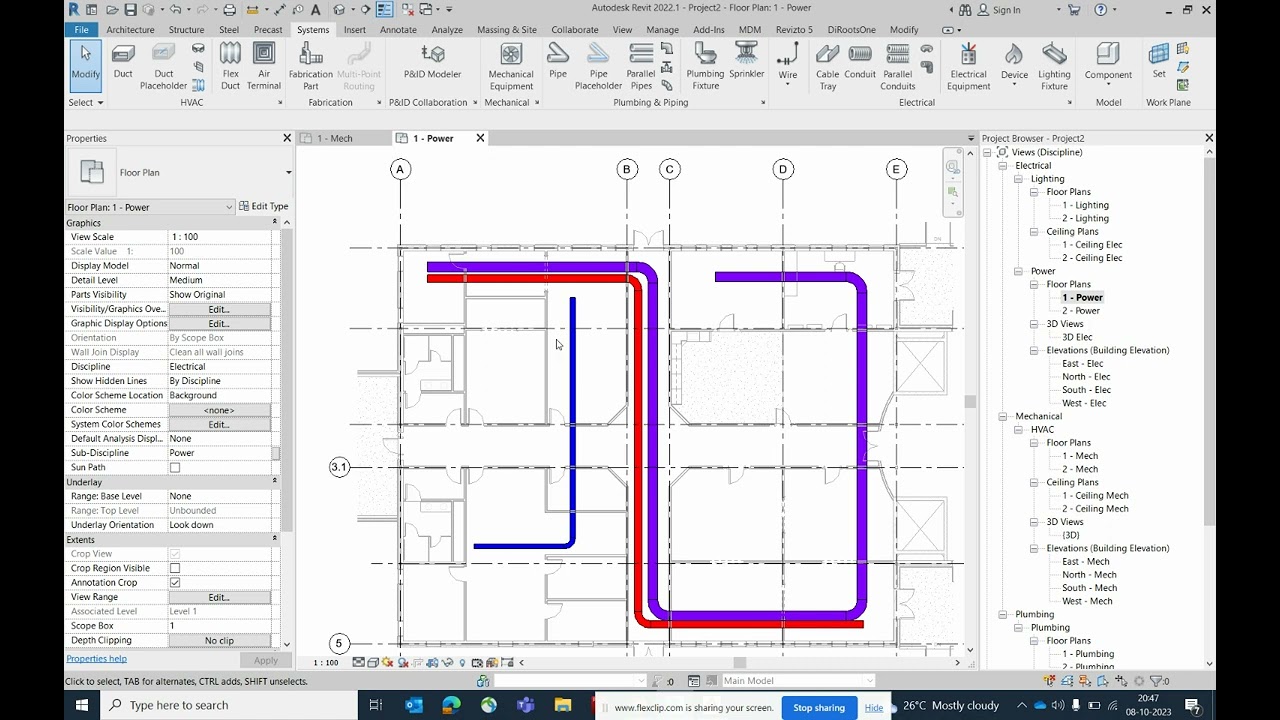Toggle the Sun Path checkbox
The image size is (1280, 720).
175,467
